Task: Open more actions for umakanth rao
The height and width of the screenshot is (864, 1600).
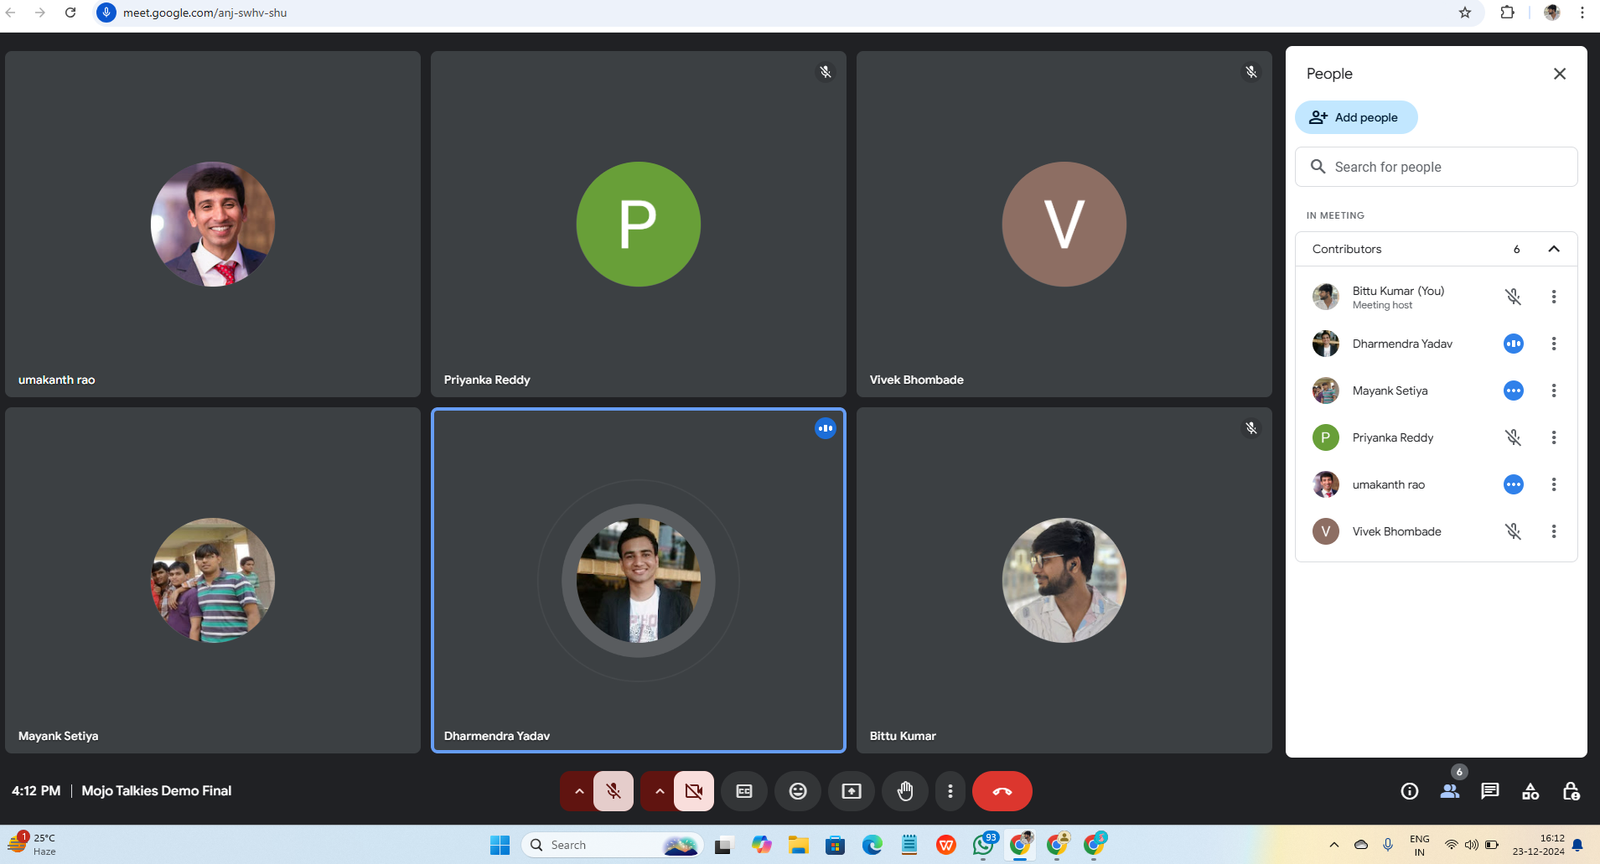Action: 1553,485
